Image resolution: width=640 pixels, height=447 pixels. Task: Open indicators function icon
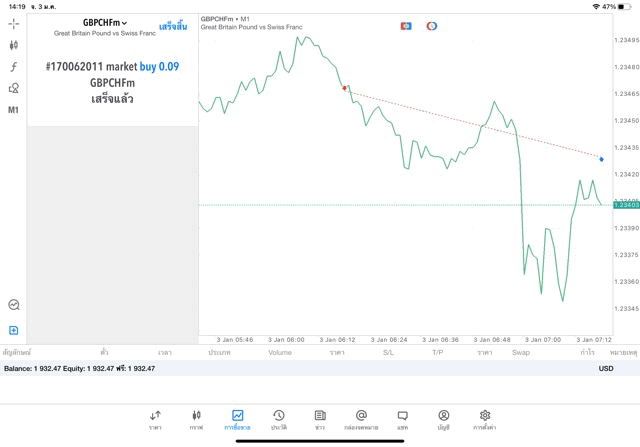click(x=14, y=67)
